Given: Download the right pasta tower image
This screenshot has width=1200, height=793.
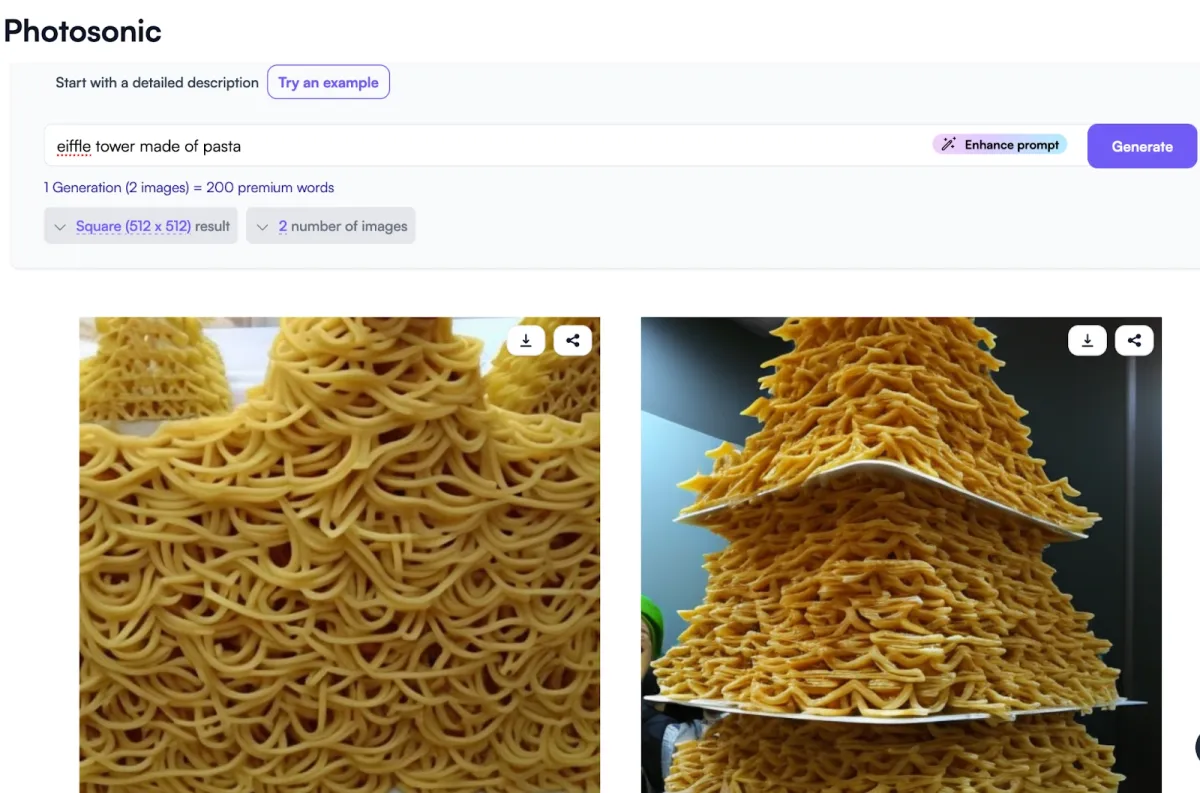Looking at the screenshot, I should (x=1087, y=340).
